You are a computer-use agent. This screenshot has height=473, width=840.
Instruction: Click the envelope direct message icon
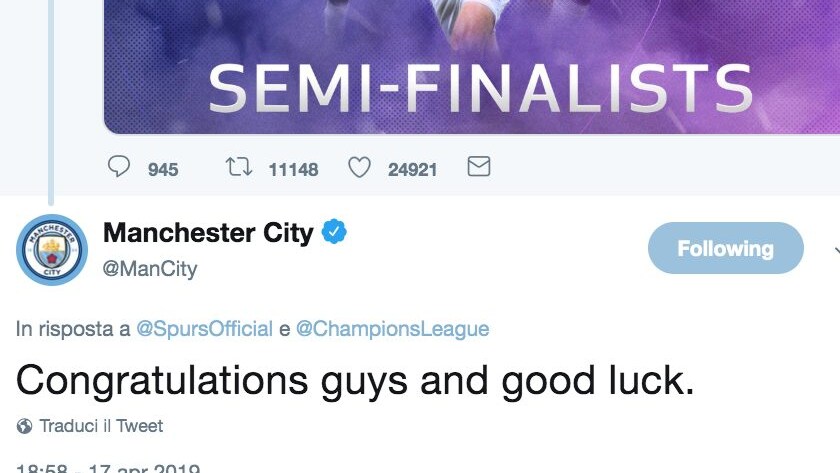click(x=478, y=166)
